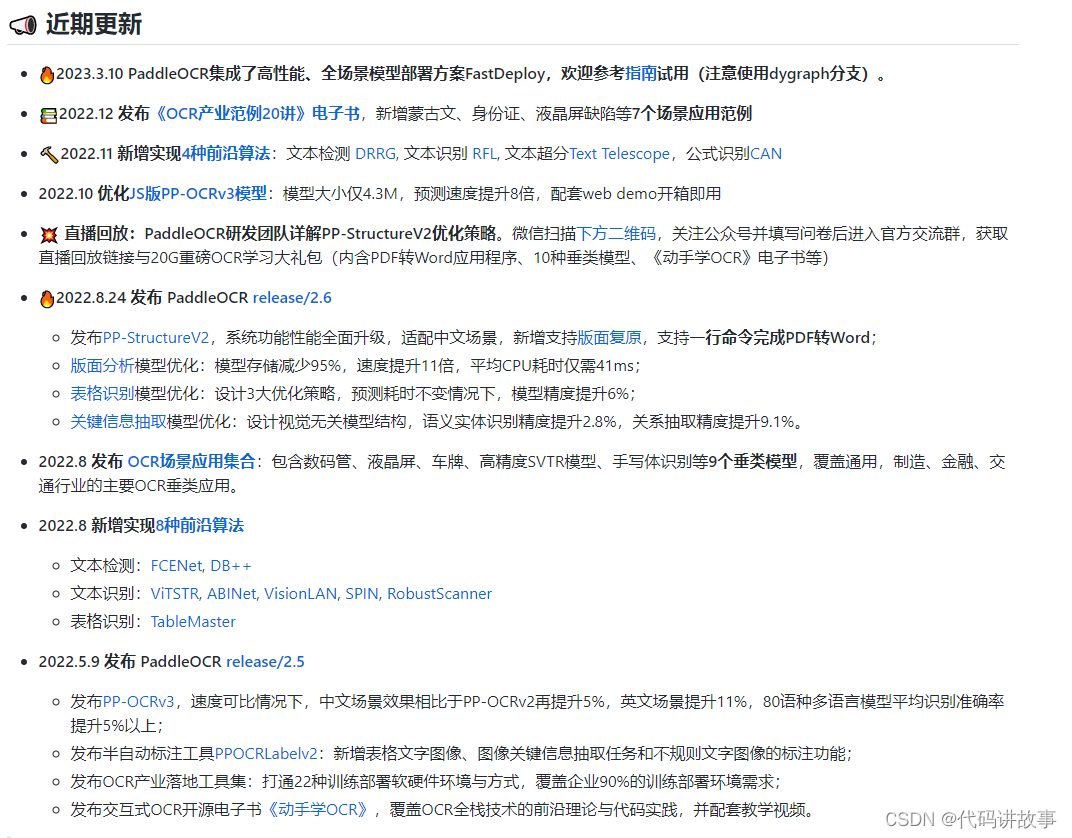The image size is (1072, 838).
Task: Open the 指南 link for FastDeploy
Action: 641,73
